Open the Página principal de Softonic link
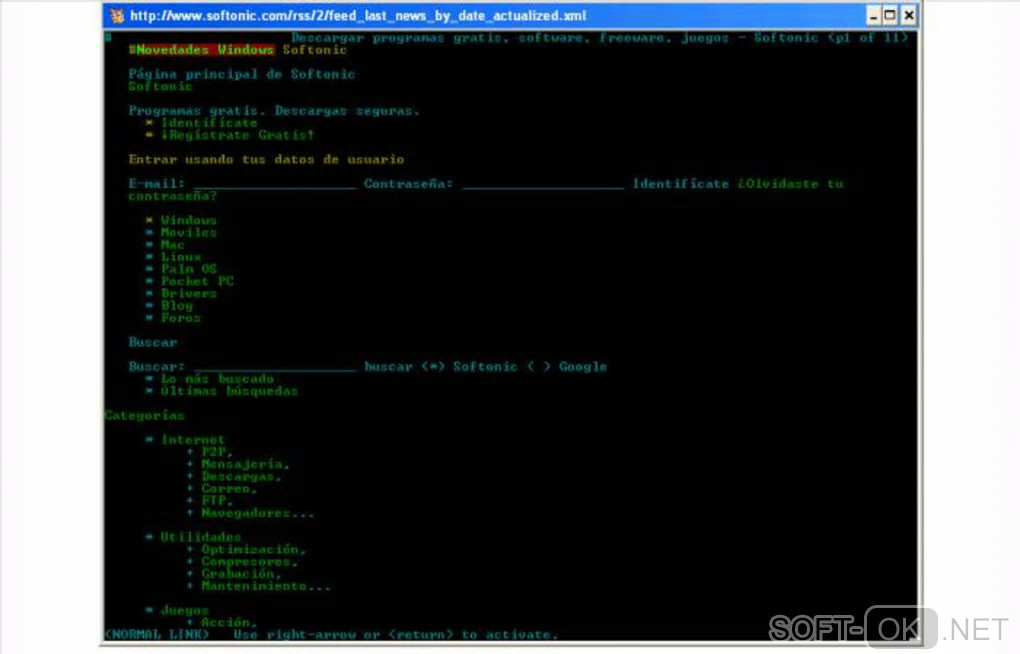 point(241,74)
